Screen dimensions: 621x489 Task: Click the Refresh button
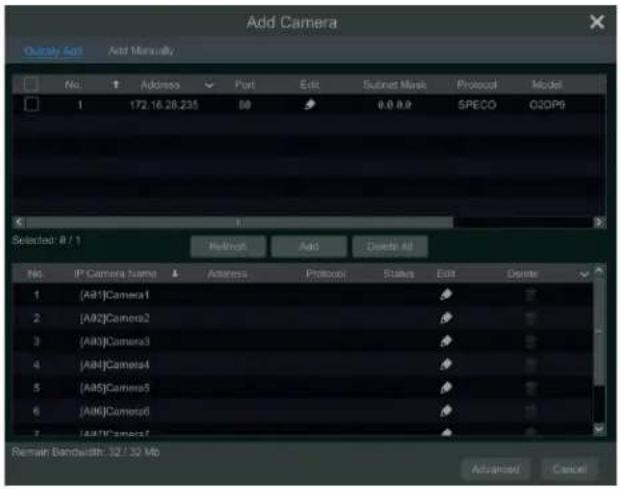[x=228, y=246]
